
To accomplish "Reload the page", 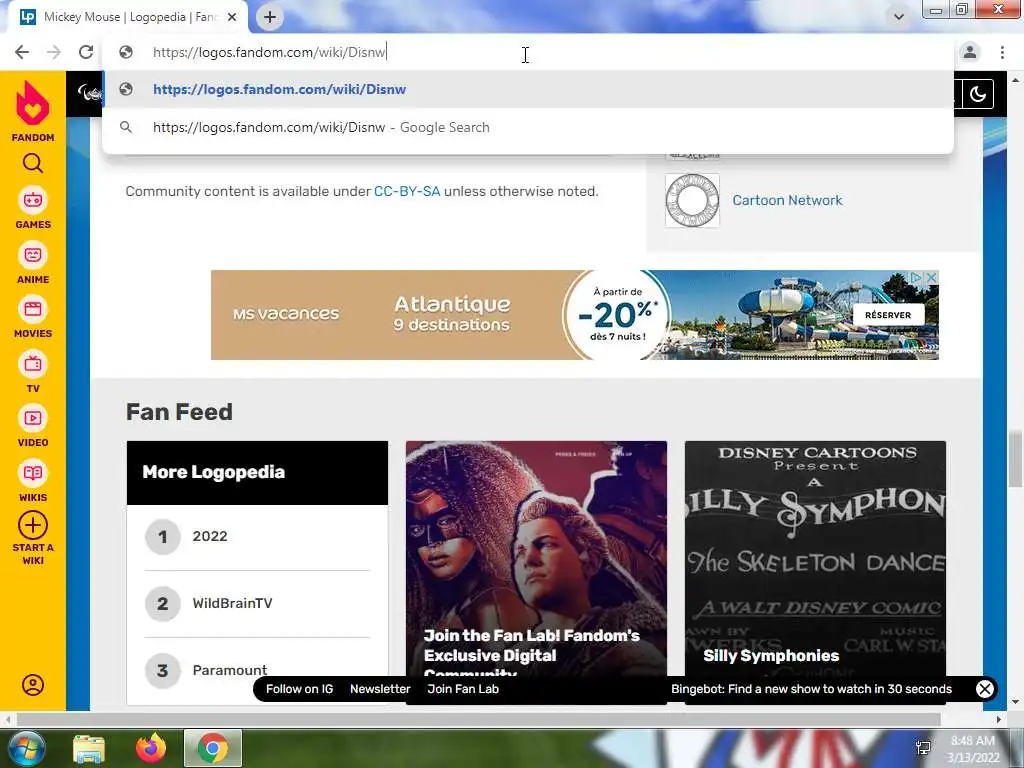I will 86,52.
